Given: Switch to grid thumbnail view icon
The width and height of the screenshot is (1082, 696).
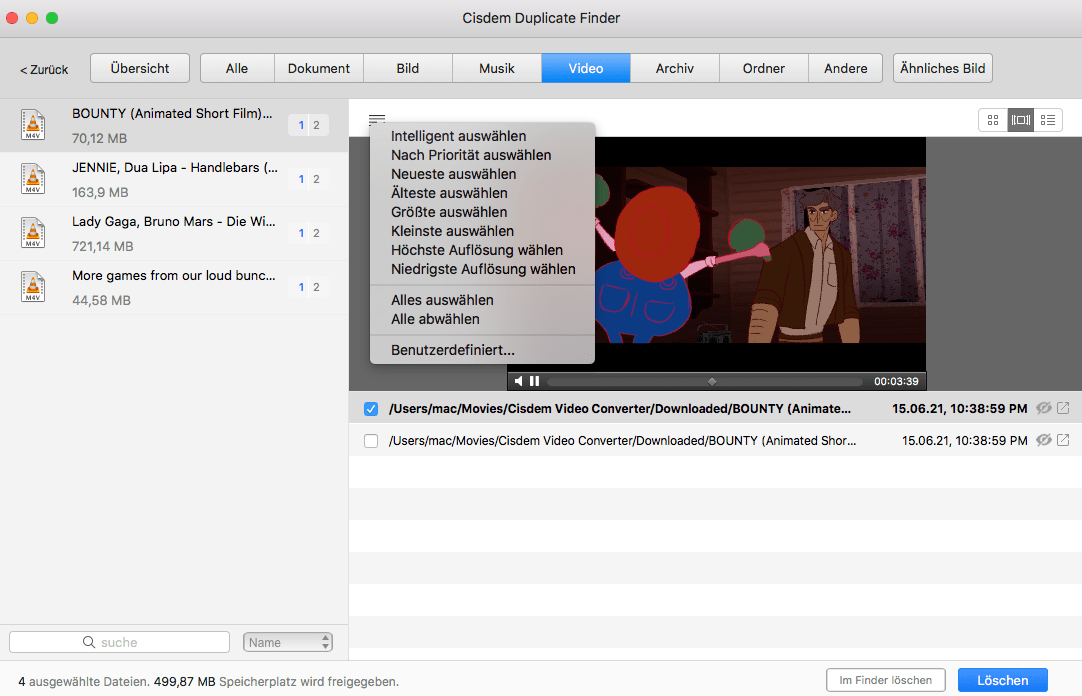Looking at the screenshot, I should 993,120.
